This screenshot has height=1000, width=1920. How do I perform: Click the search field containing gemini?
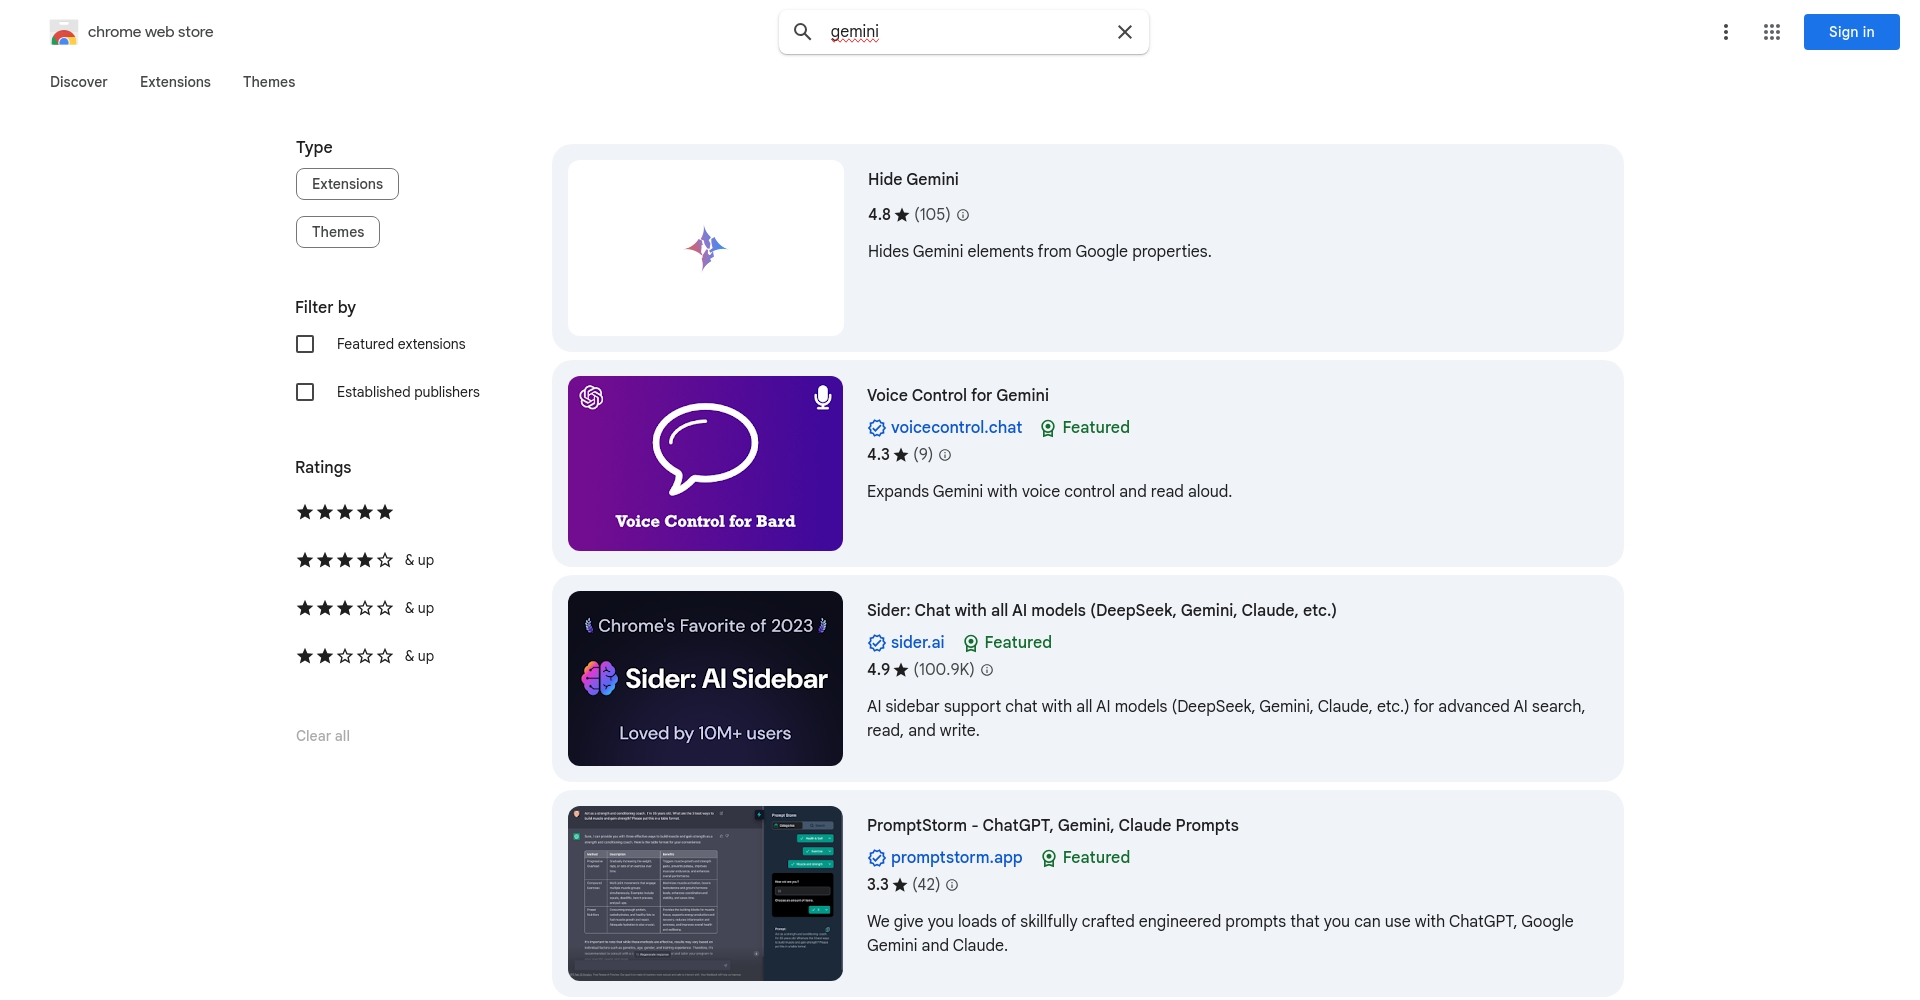coord(964,32)
